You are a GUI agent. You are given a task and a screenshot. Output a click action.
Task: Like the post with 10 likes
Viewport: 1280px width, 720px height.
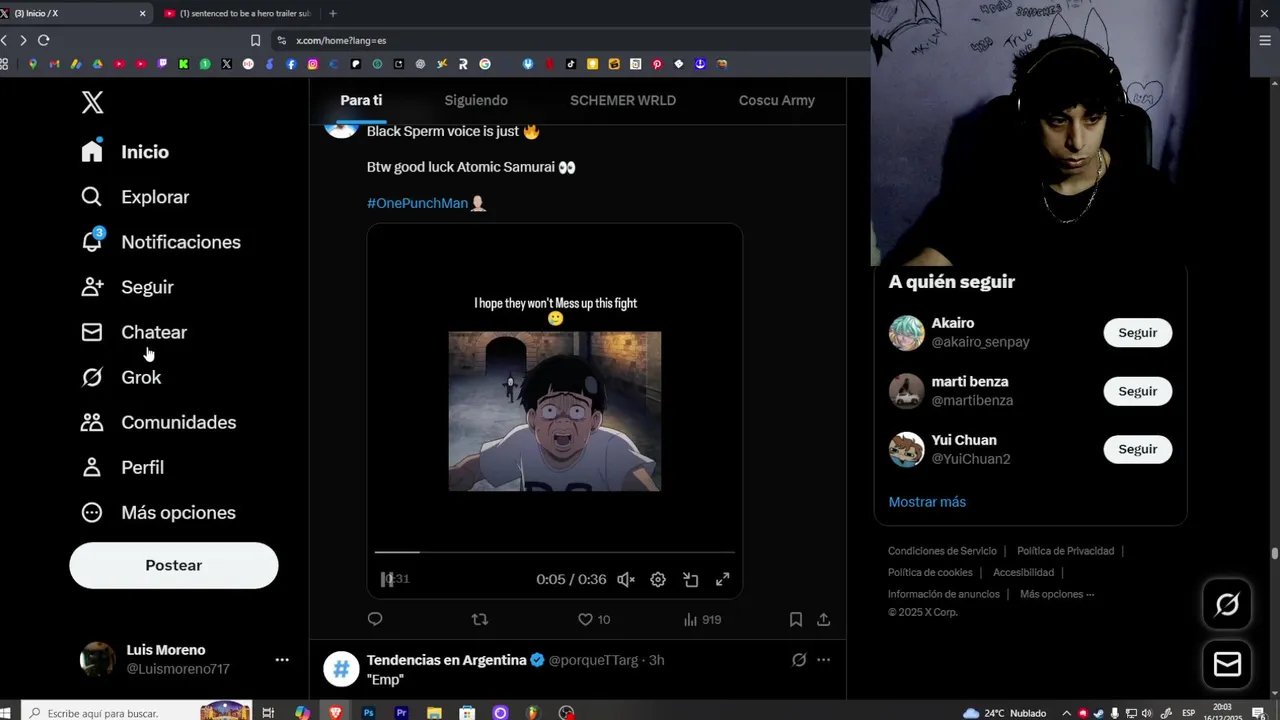(594, 619)
